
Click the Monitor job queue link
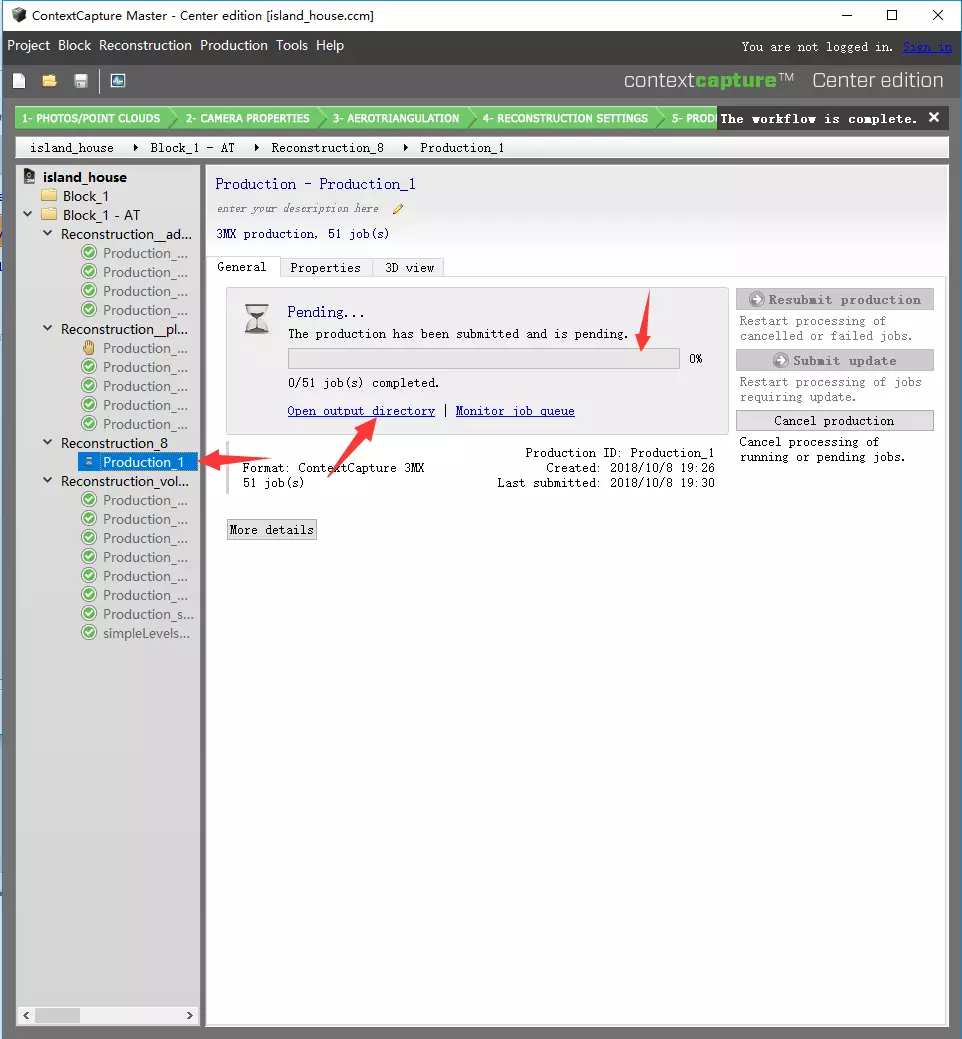pos(515,411)
